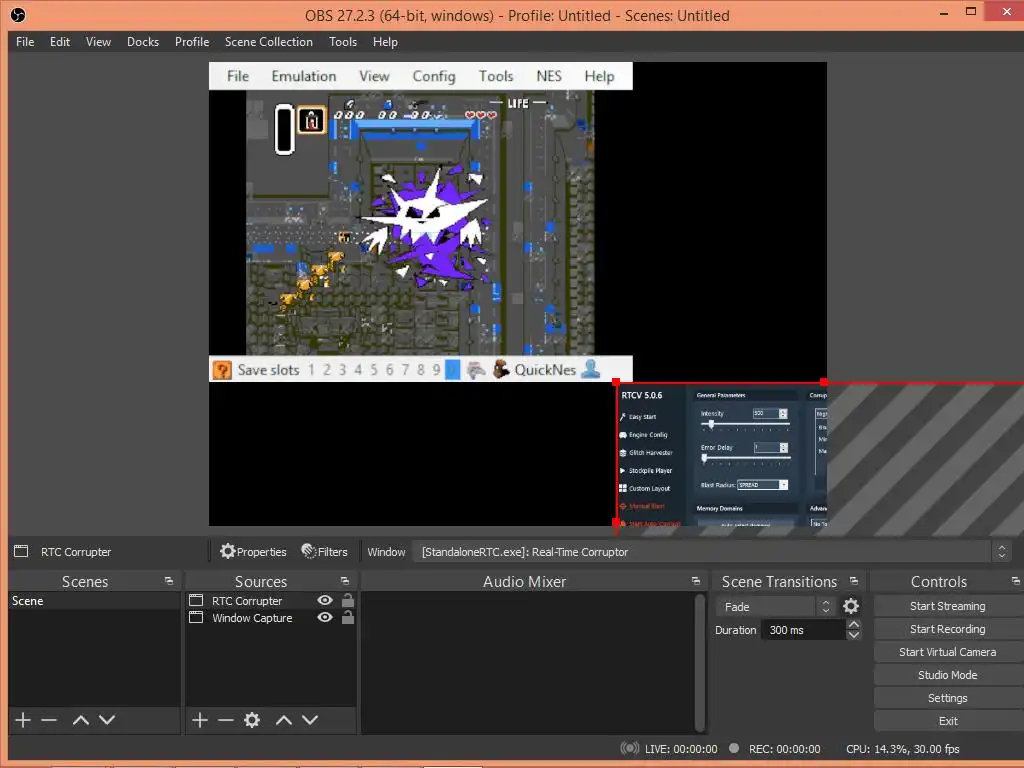
Task: Hide the RTC Corrupter source via its eye icon
Action: [325, 600]
